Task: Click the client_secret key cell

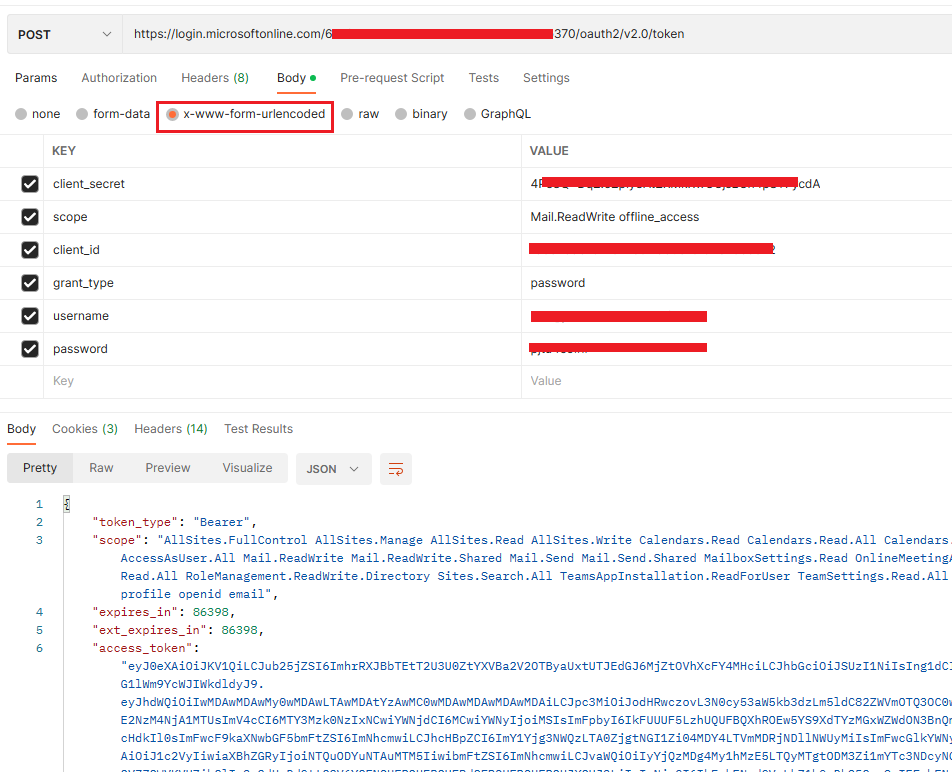Action: click(x=282, y=184)
